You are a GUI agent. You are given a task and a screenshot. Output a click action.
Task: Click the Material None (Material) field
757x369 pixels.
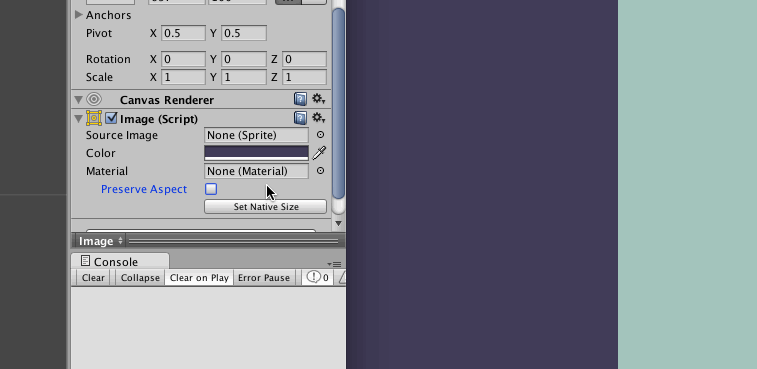256,171
